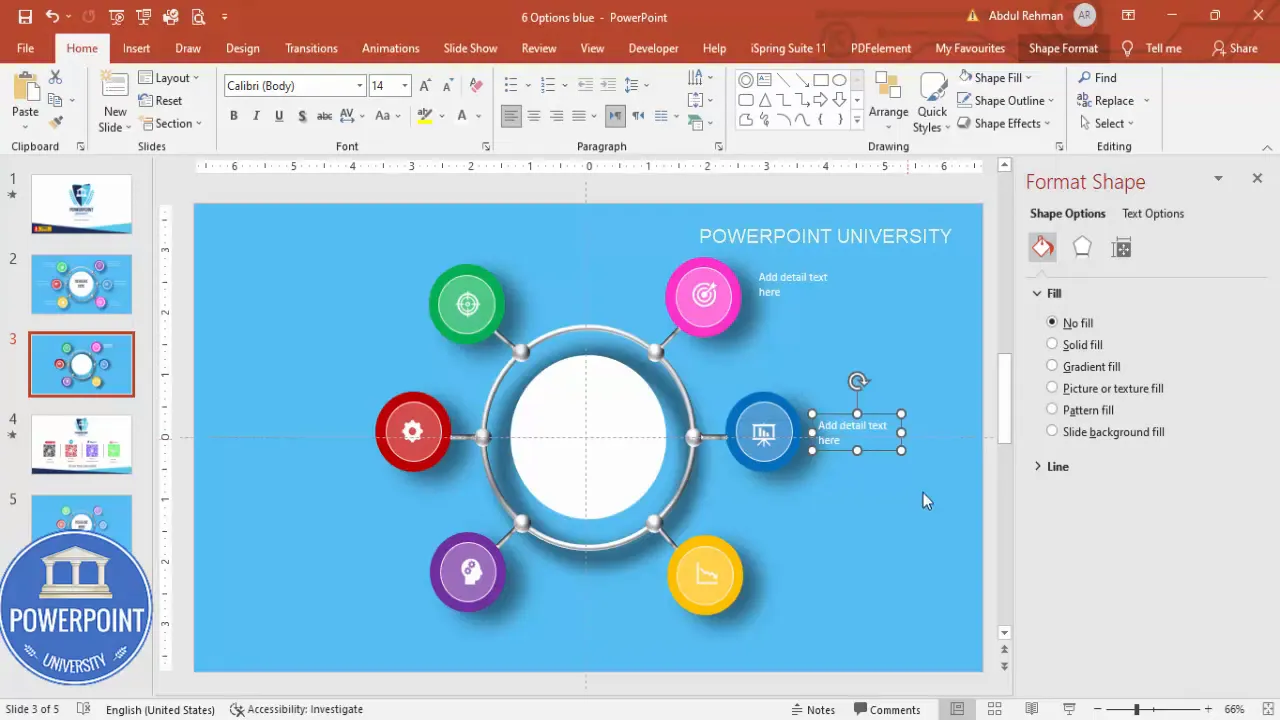This screenshot has height=720, width=1280.
Task: Click the Reset button in Slides group
Action: (x=160, y=101)
